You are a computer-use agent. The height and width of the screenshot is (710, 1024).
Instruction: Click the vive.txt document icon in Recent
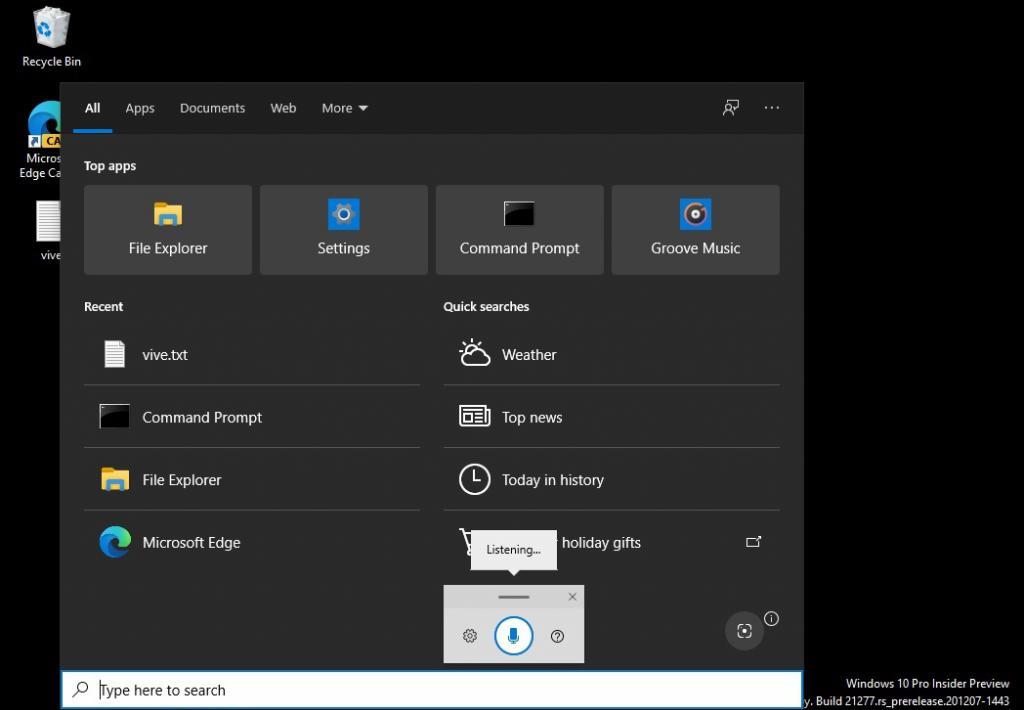pyautogui.click(x=114, y=354)
